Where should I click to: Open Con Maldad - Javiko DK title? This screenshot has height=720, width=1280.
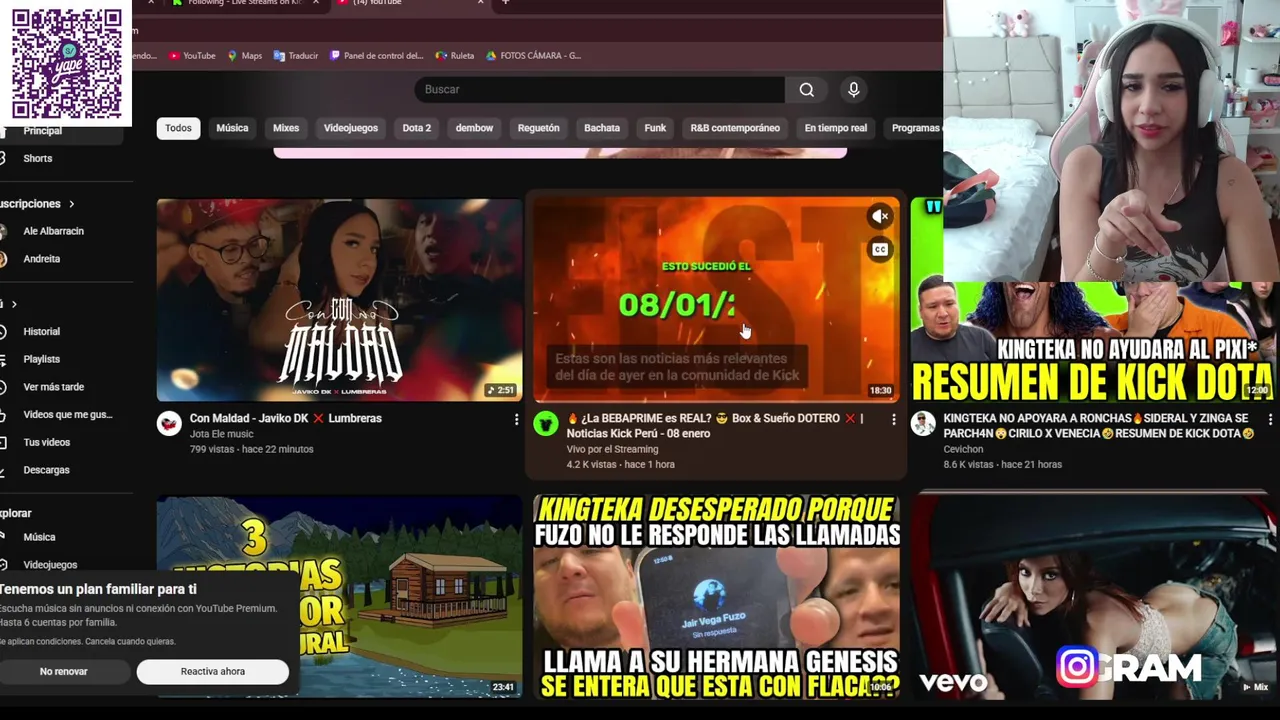point(286,419)
